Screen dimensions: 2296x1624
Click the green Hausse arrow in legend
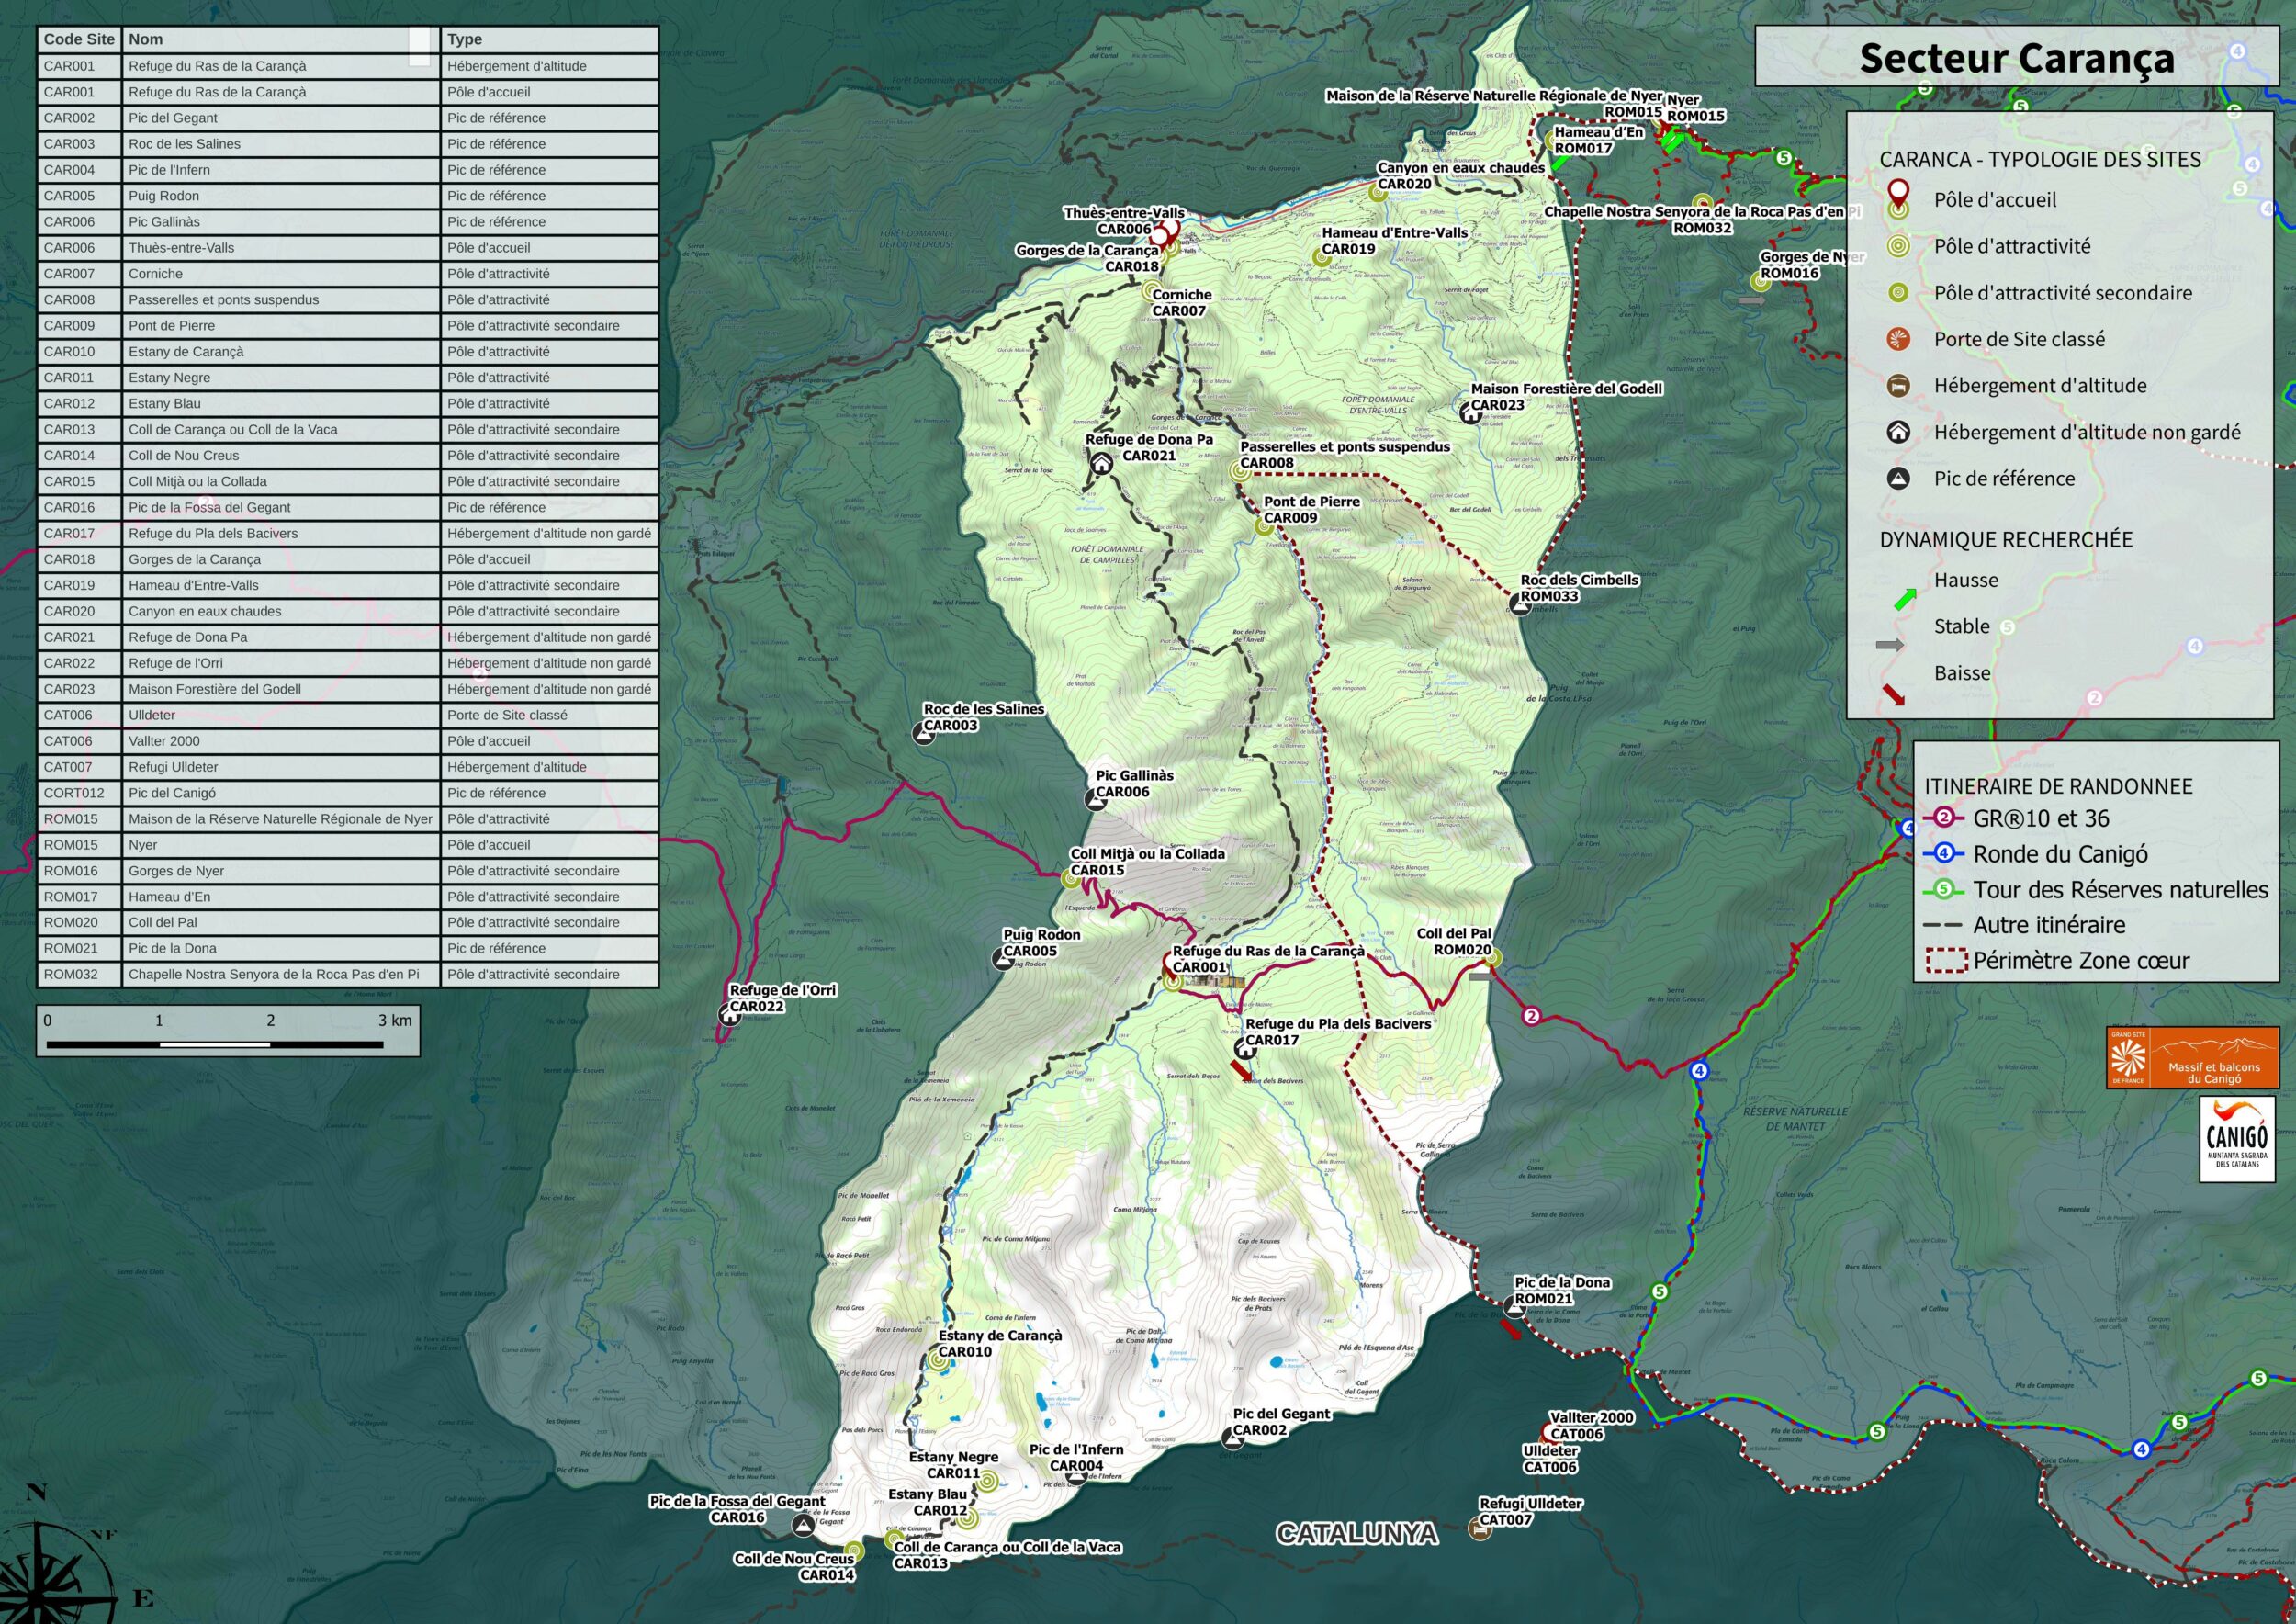pyautogui.click(x=1904, y=599)
